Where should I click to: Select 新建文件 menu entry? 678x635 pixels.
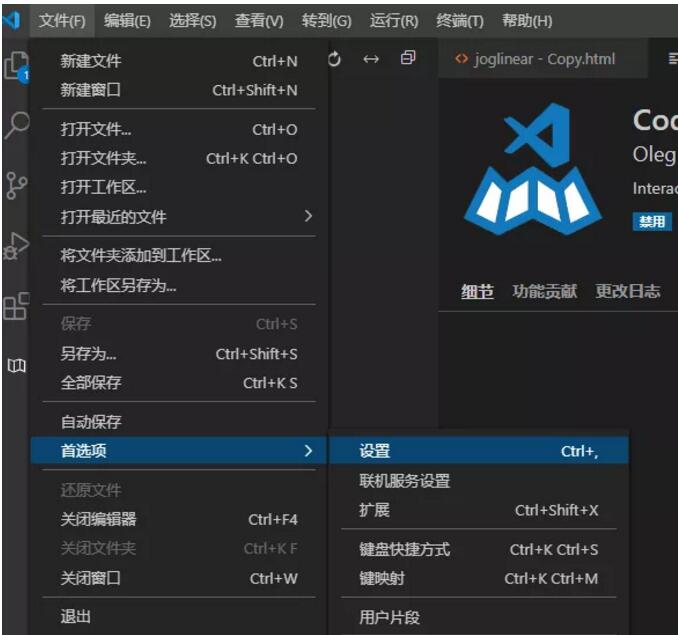[x=179, y=61]
